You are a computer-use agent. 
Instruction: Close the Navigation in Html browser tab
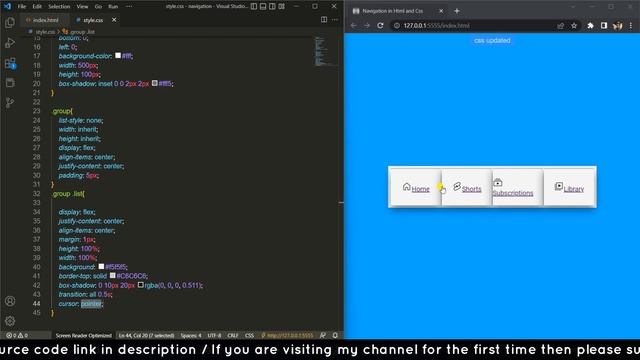[441, 11]
